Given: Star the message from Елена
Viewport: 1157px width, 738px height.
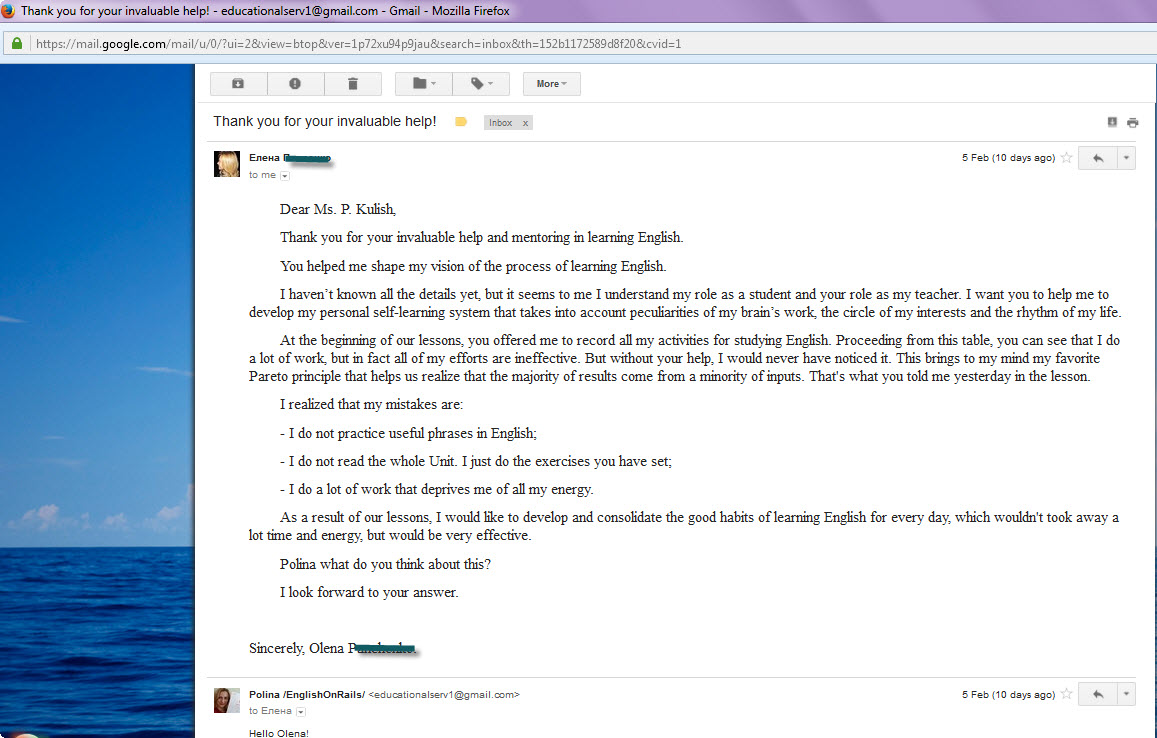Looking at the screenshot, I should 1066,158.
